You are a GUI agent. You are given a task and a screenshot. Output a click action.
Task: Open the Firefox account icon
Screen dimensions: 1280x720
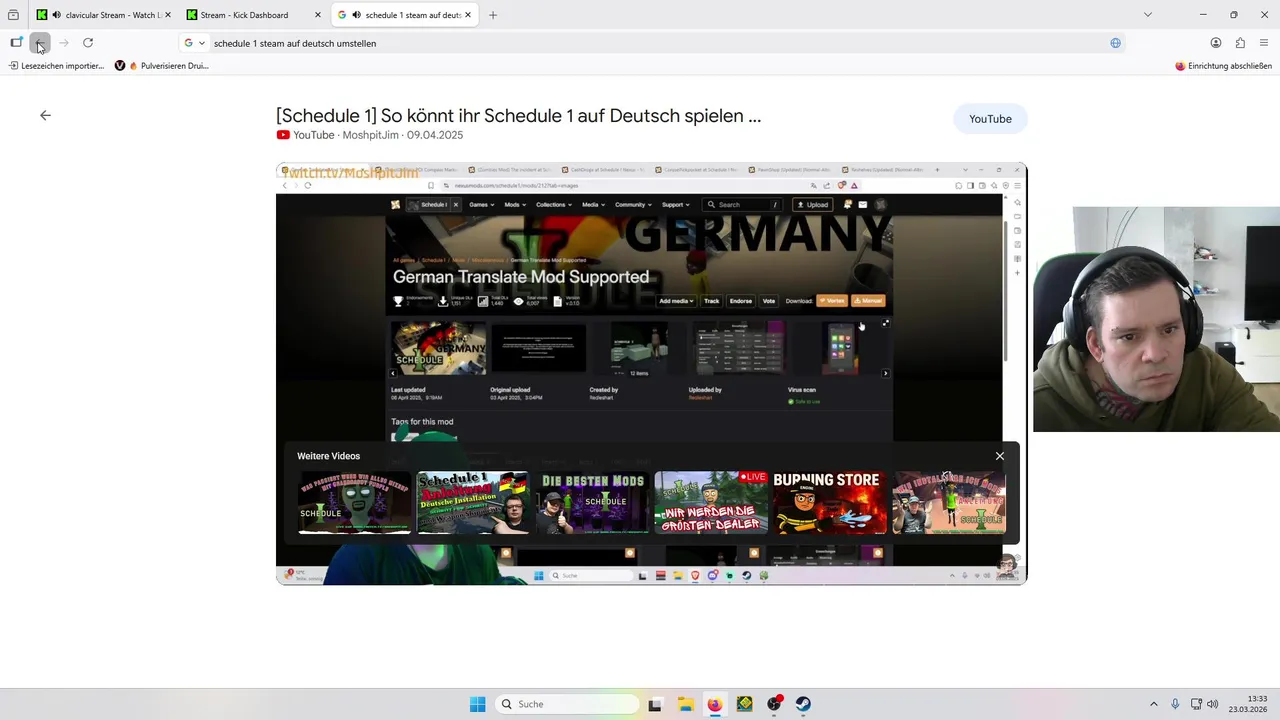1216,43
